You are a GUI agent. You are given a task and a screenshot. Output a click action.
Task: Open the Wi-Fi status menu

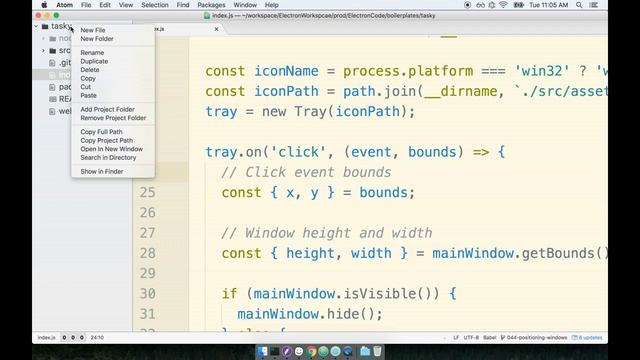point(503,5)
